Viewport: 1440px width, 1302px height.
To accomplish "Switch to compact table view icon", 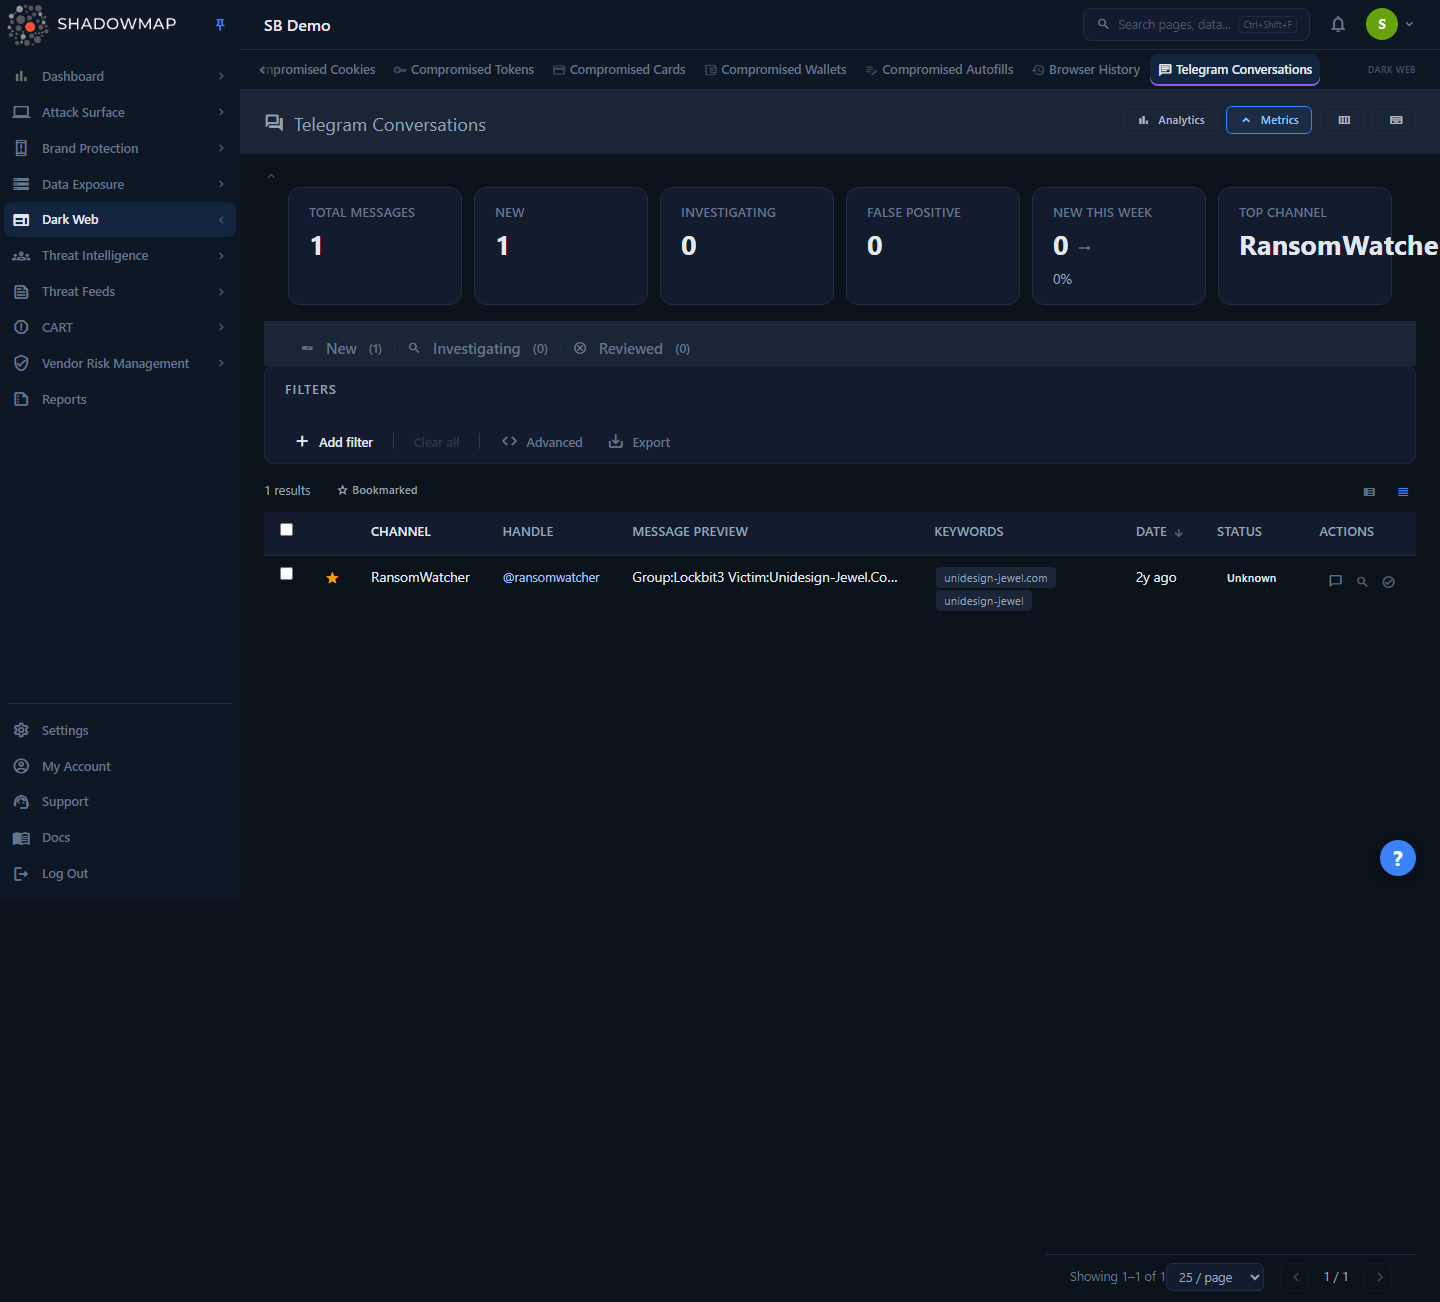I will [x=1370, y=491].
